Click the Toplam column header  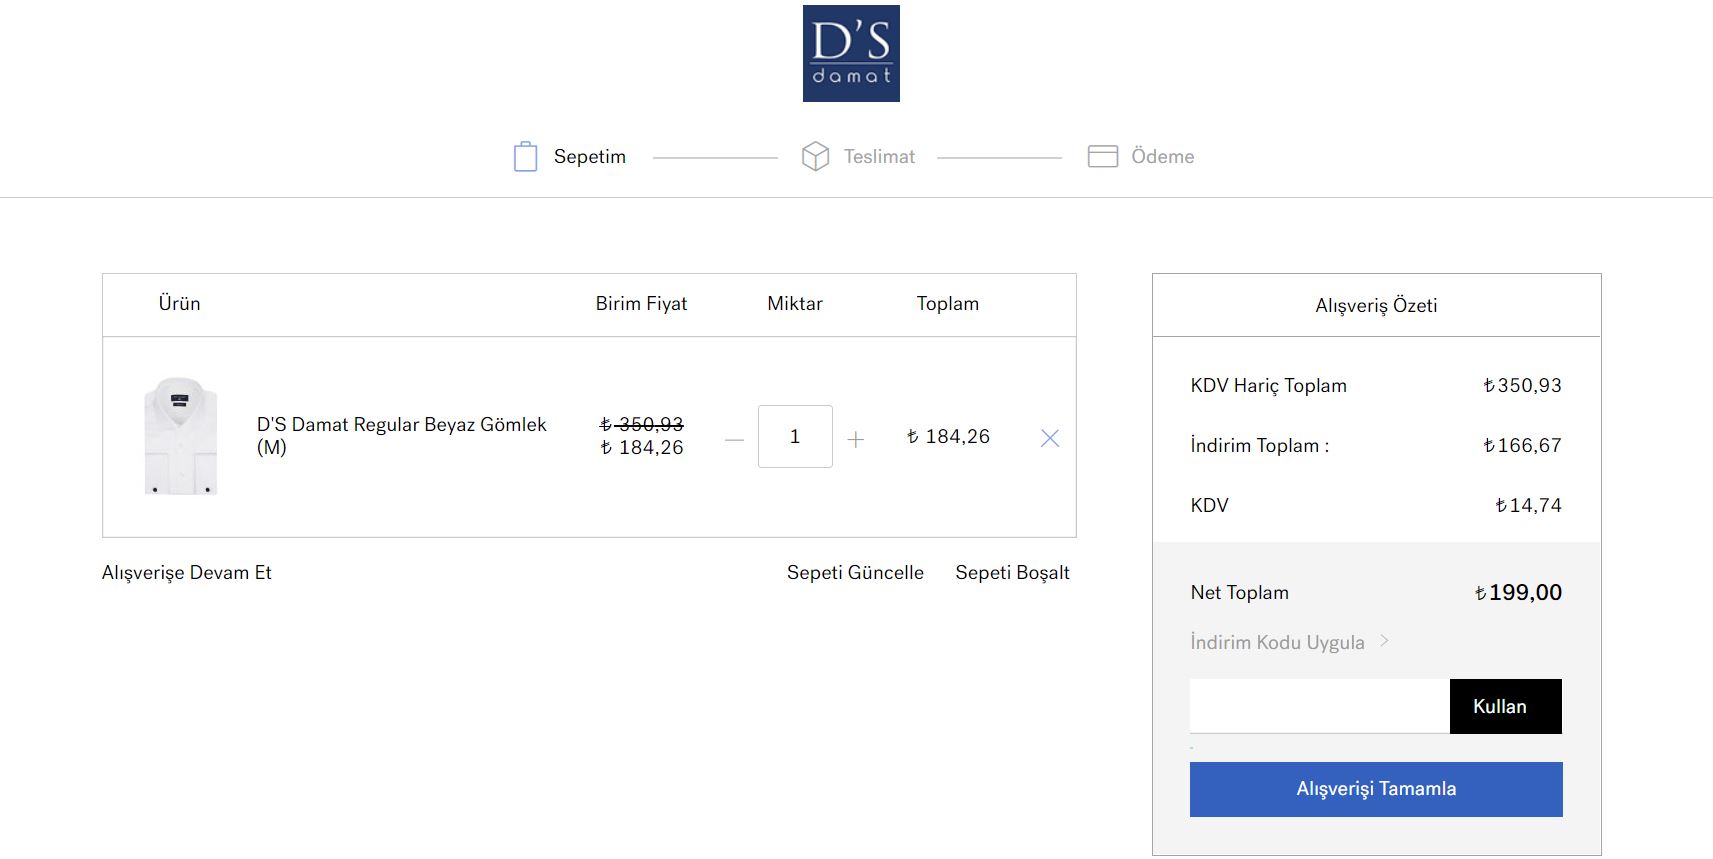948,304
